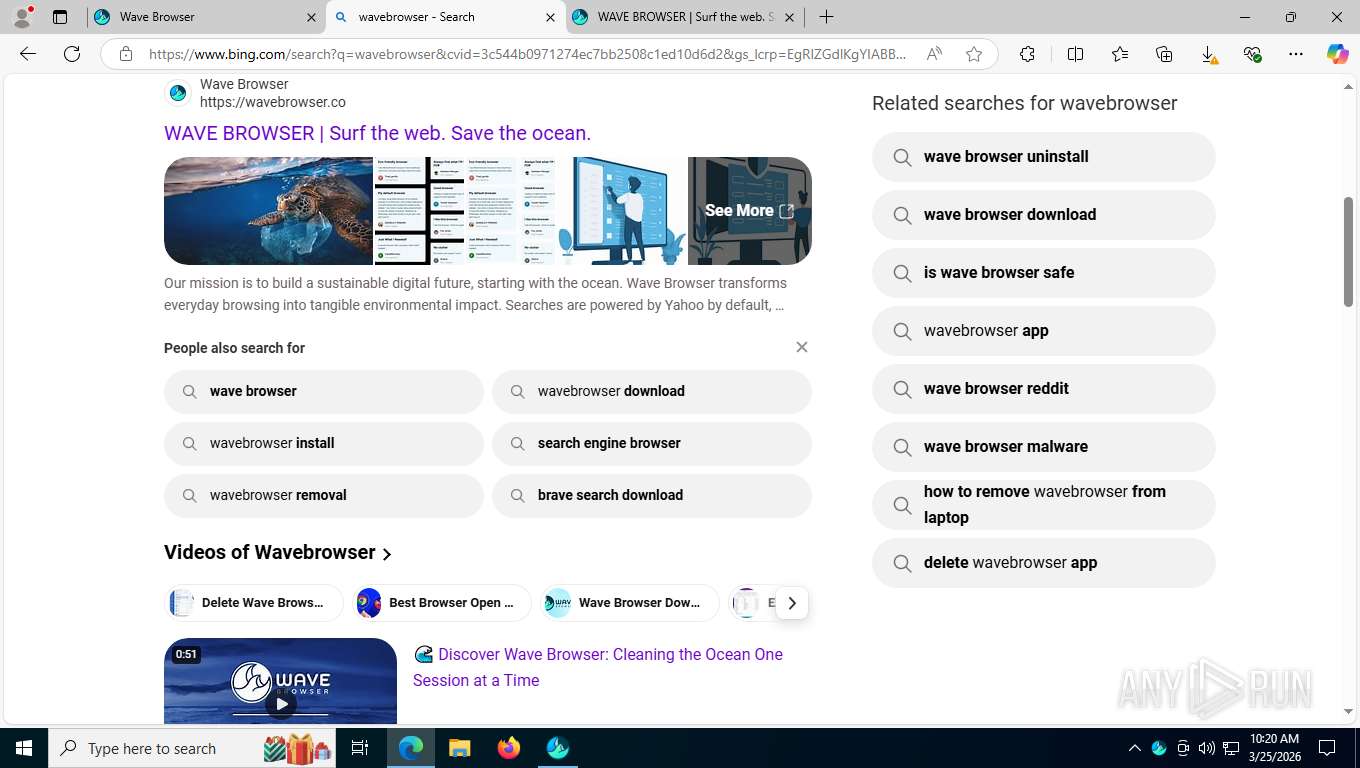Select 'brave search download' suggestion
The height and width of the screenshot is (768, 1360).
tap(652, 496)
